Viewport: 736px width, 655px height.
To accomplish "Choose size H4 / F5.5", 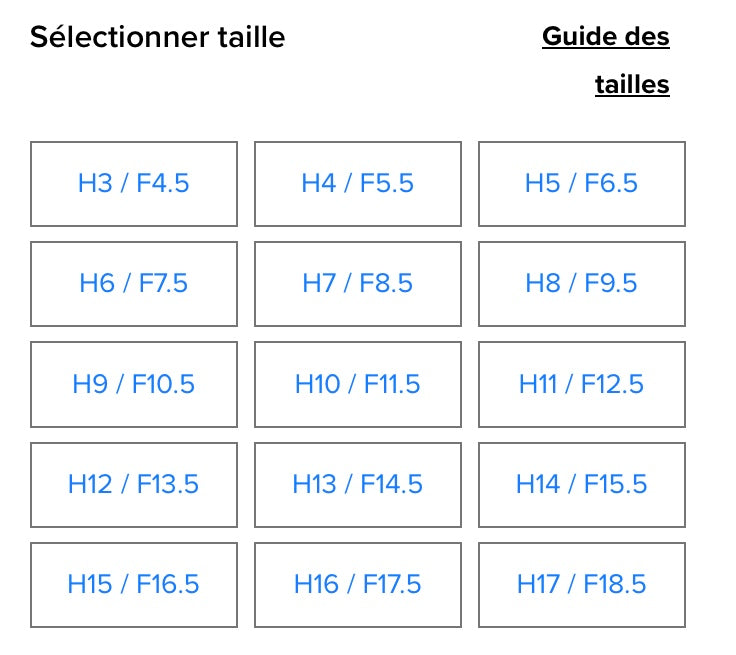I will click(x=358, y=184).
